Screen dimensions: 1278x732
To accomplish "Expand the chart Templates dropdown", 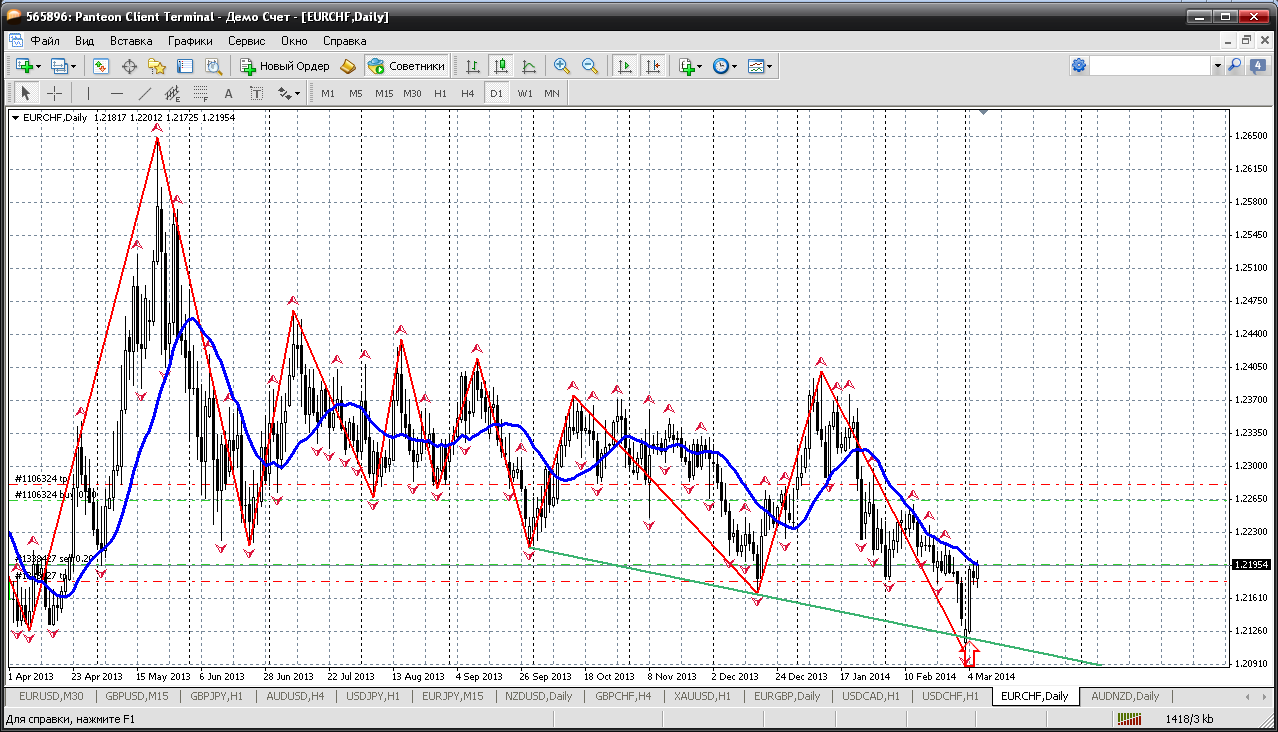I will click(770, 66).
